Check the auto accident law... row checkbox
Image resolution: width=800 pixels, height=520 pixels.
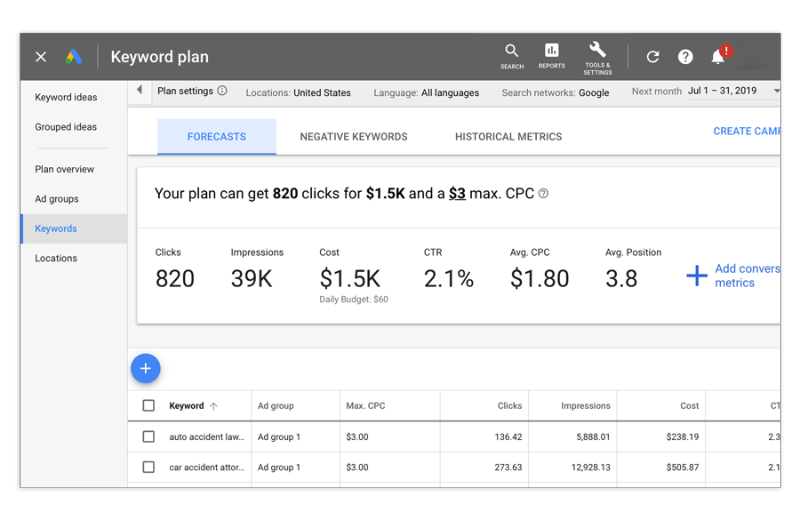click(148, 437)
